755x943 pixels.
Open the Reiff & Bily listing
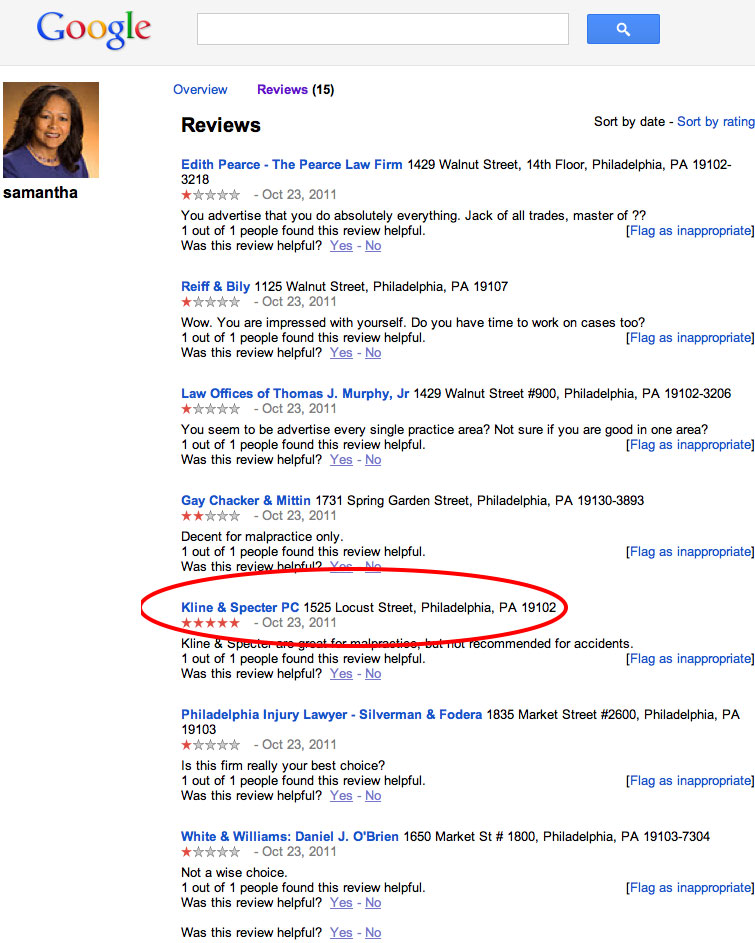(x=215, y=287)
